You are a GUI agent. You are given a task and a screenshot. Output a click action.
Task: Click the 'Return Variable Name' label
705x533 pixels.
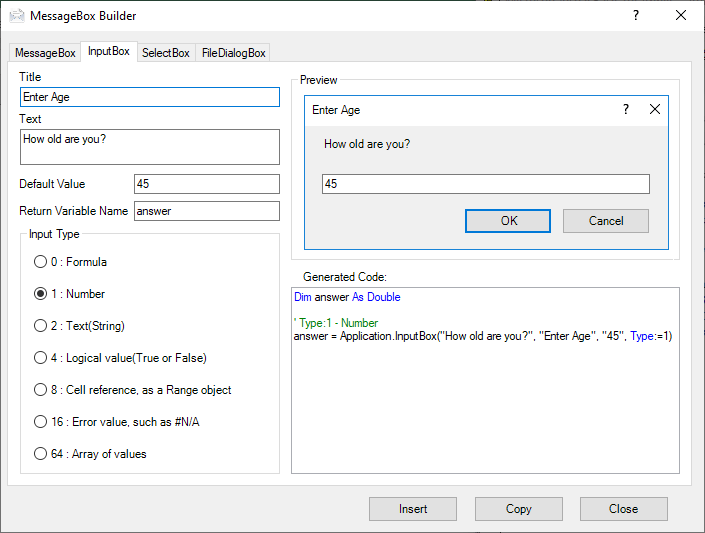74,211
